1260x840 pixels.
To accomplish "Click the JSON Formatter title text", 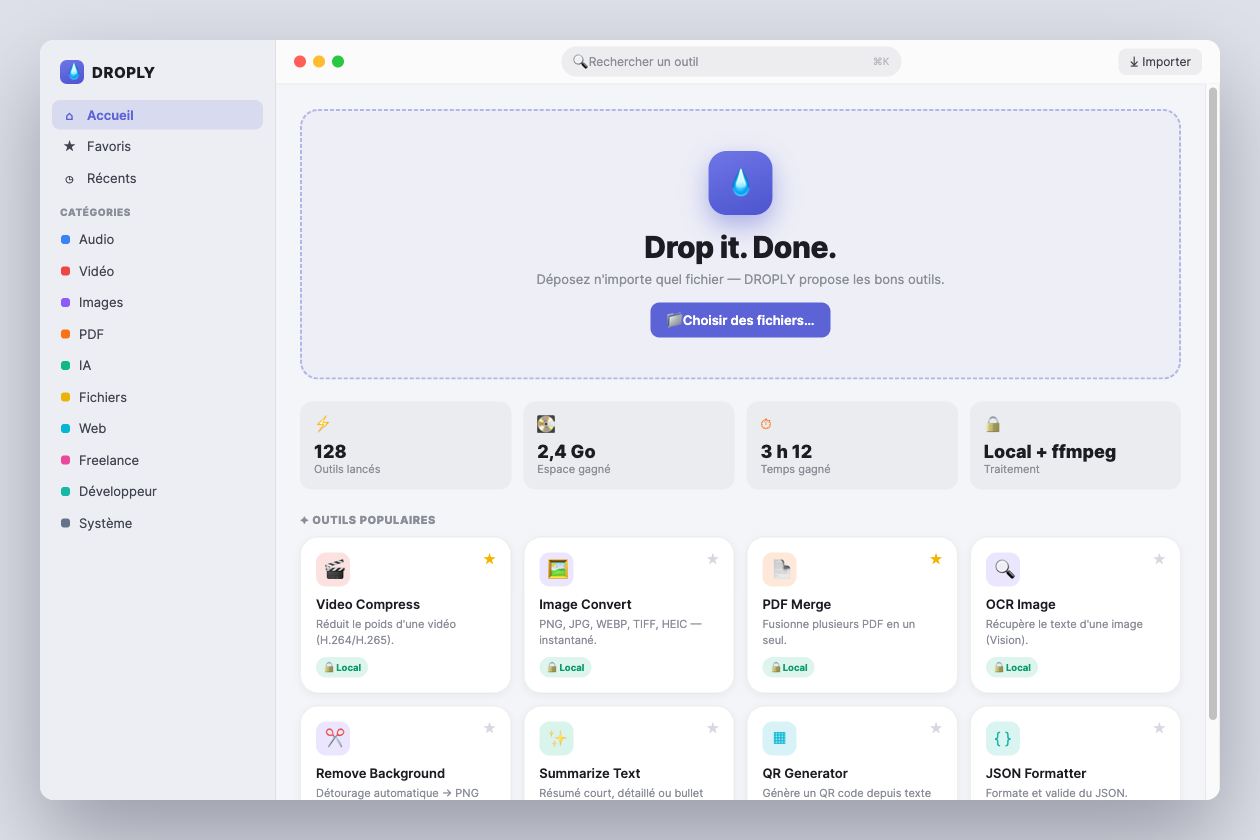I will 1036,773.
